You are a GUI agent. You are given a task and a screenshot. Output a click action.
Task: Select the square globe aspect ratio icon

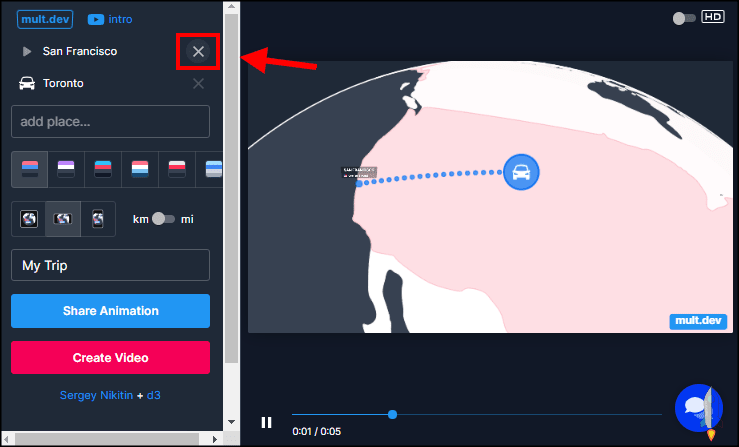(x=29, y=219)
